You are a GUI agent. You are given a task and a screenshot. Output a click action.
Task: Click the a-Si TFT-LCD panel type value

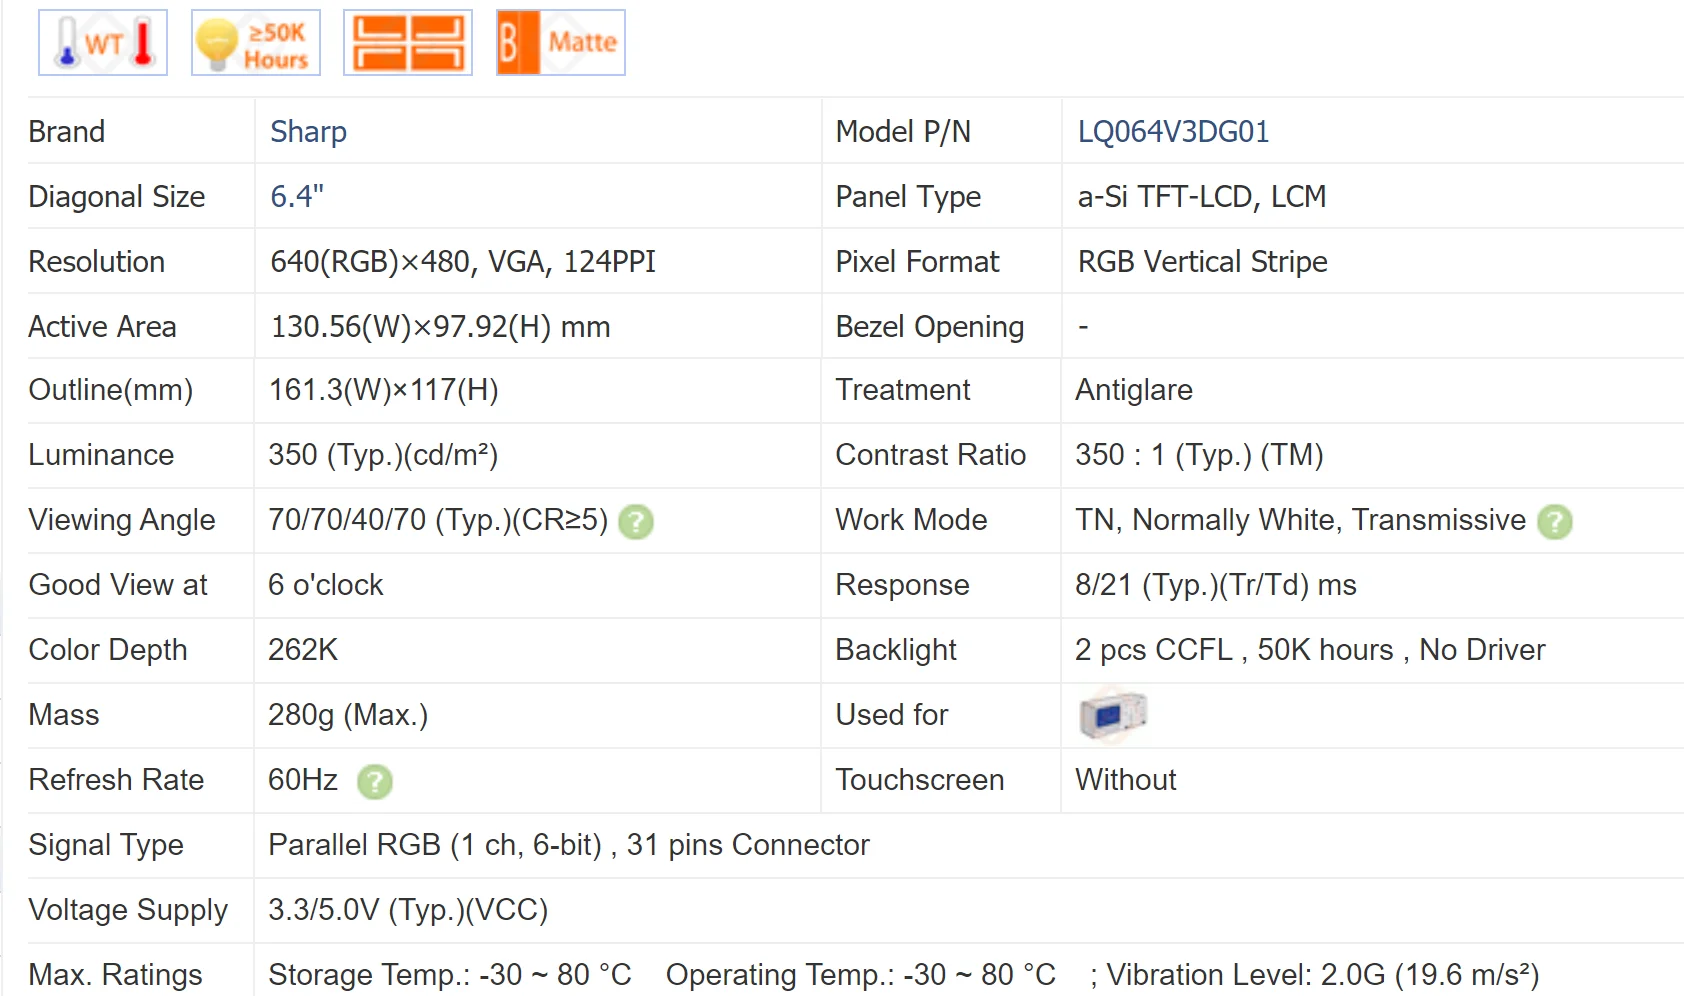point(1201,197)
